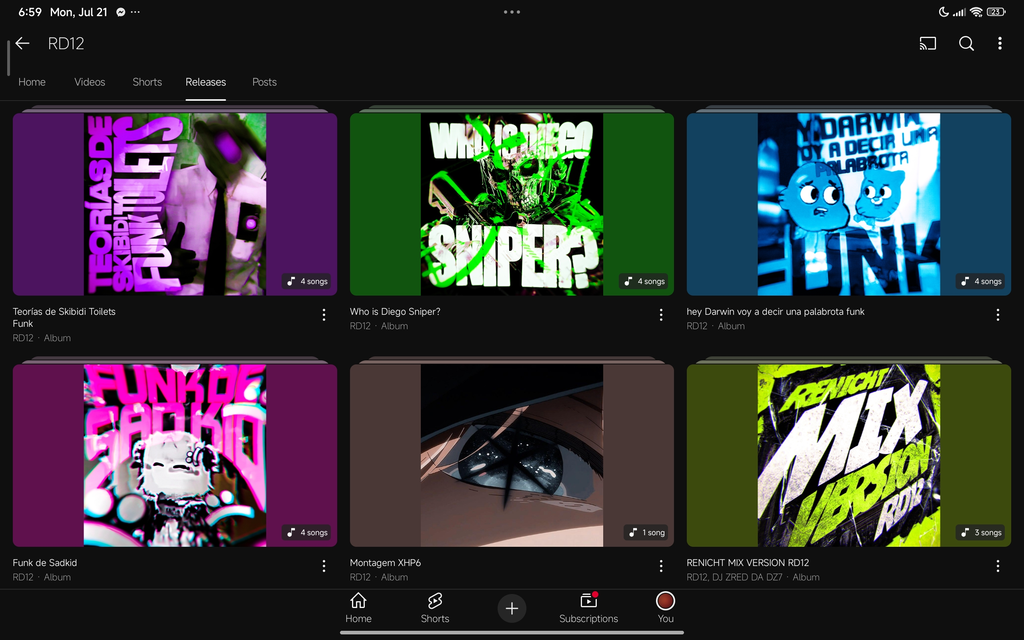This screenshot has height=640, width=1024.
Task: Tap the bottom gesture navigation bar
Action: pos(512,632)
